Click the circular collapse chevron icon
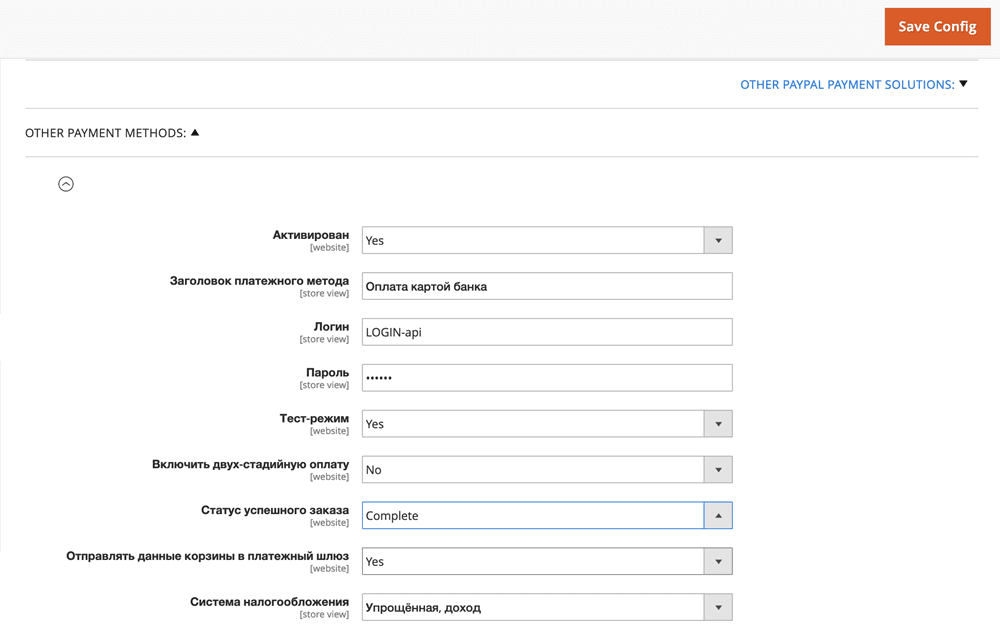Screen dimensions: 1000x630 (66, 184)
